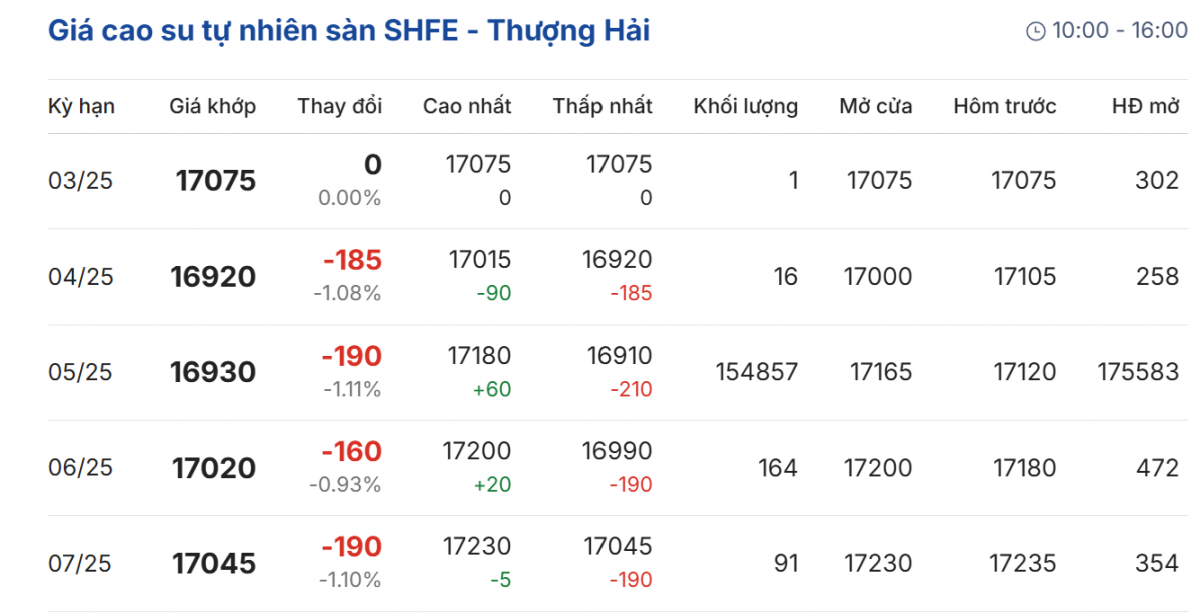Click the Thay đổi column header
1200x613 pixels.
(x=339, y=106)
